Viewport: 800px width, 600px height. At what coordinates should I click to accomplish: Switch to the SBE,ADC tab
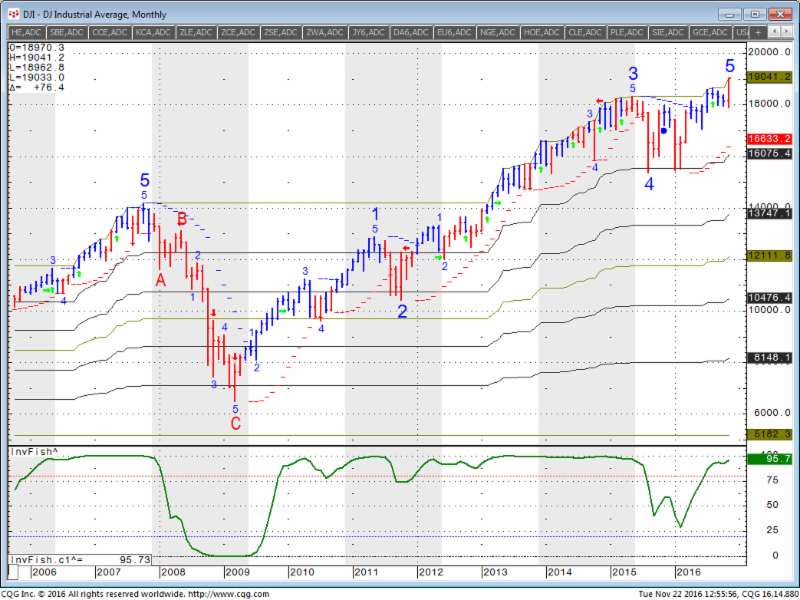tap(66, 32)
